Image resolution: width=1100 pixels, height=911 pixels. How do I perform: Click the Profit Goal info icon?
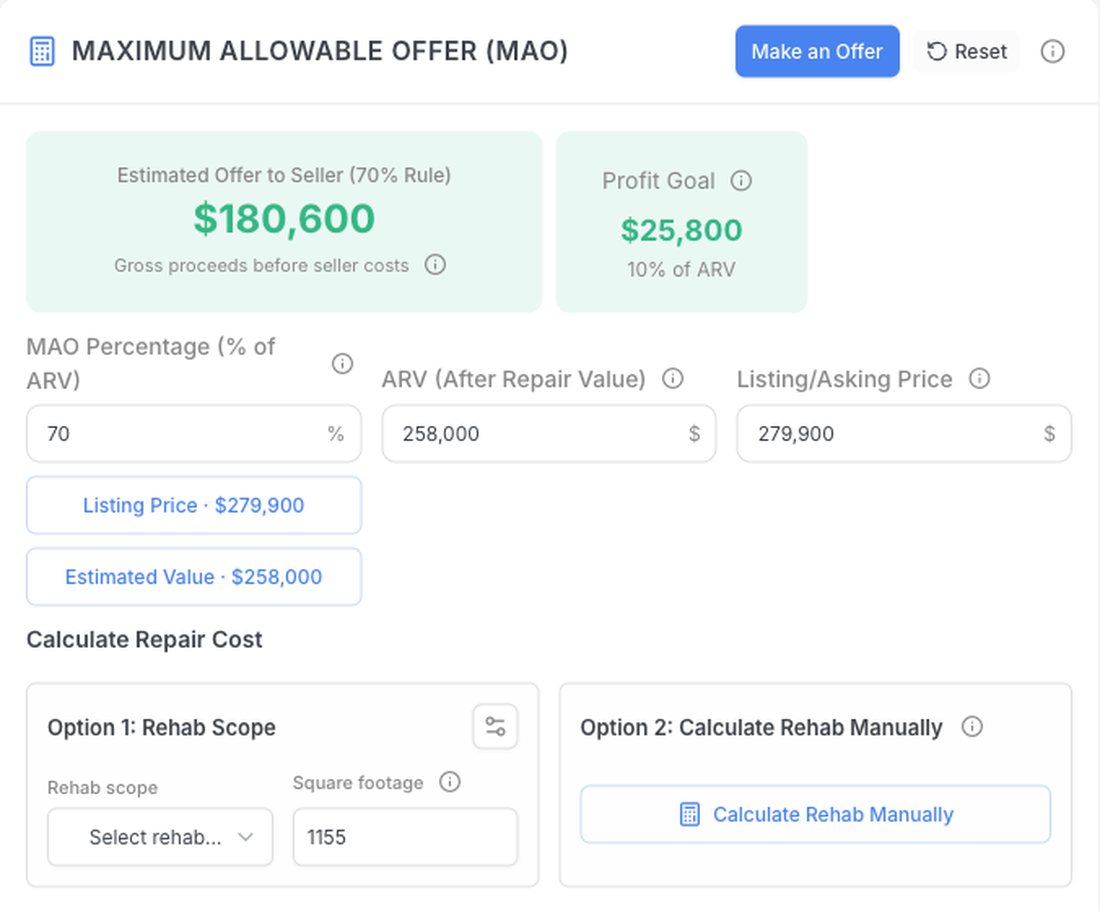(x=741, y=180)
